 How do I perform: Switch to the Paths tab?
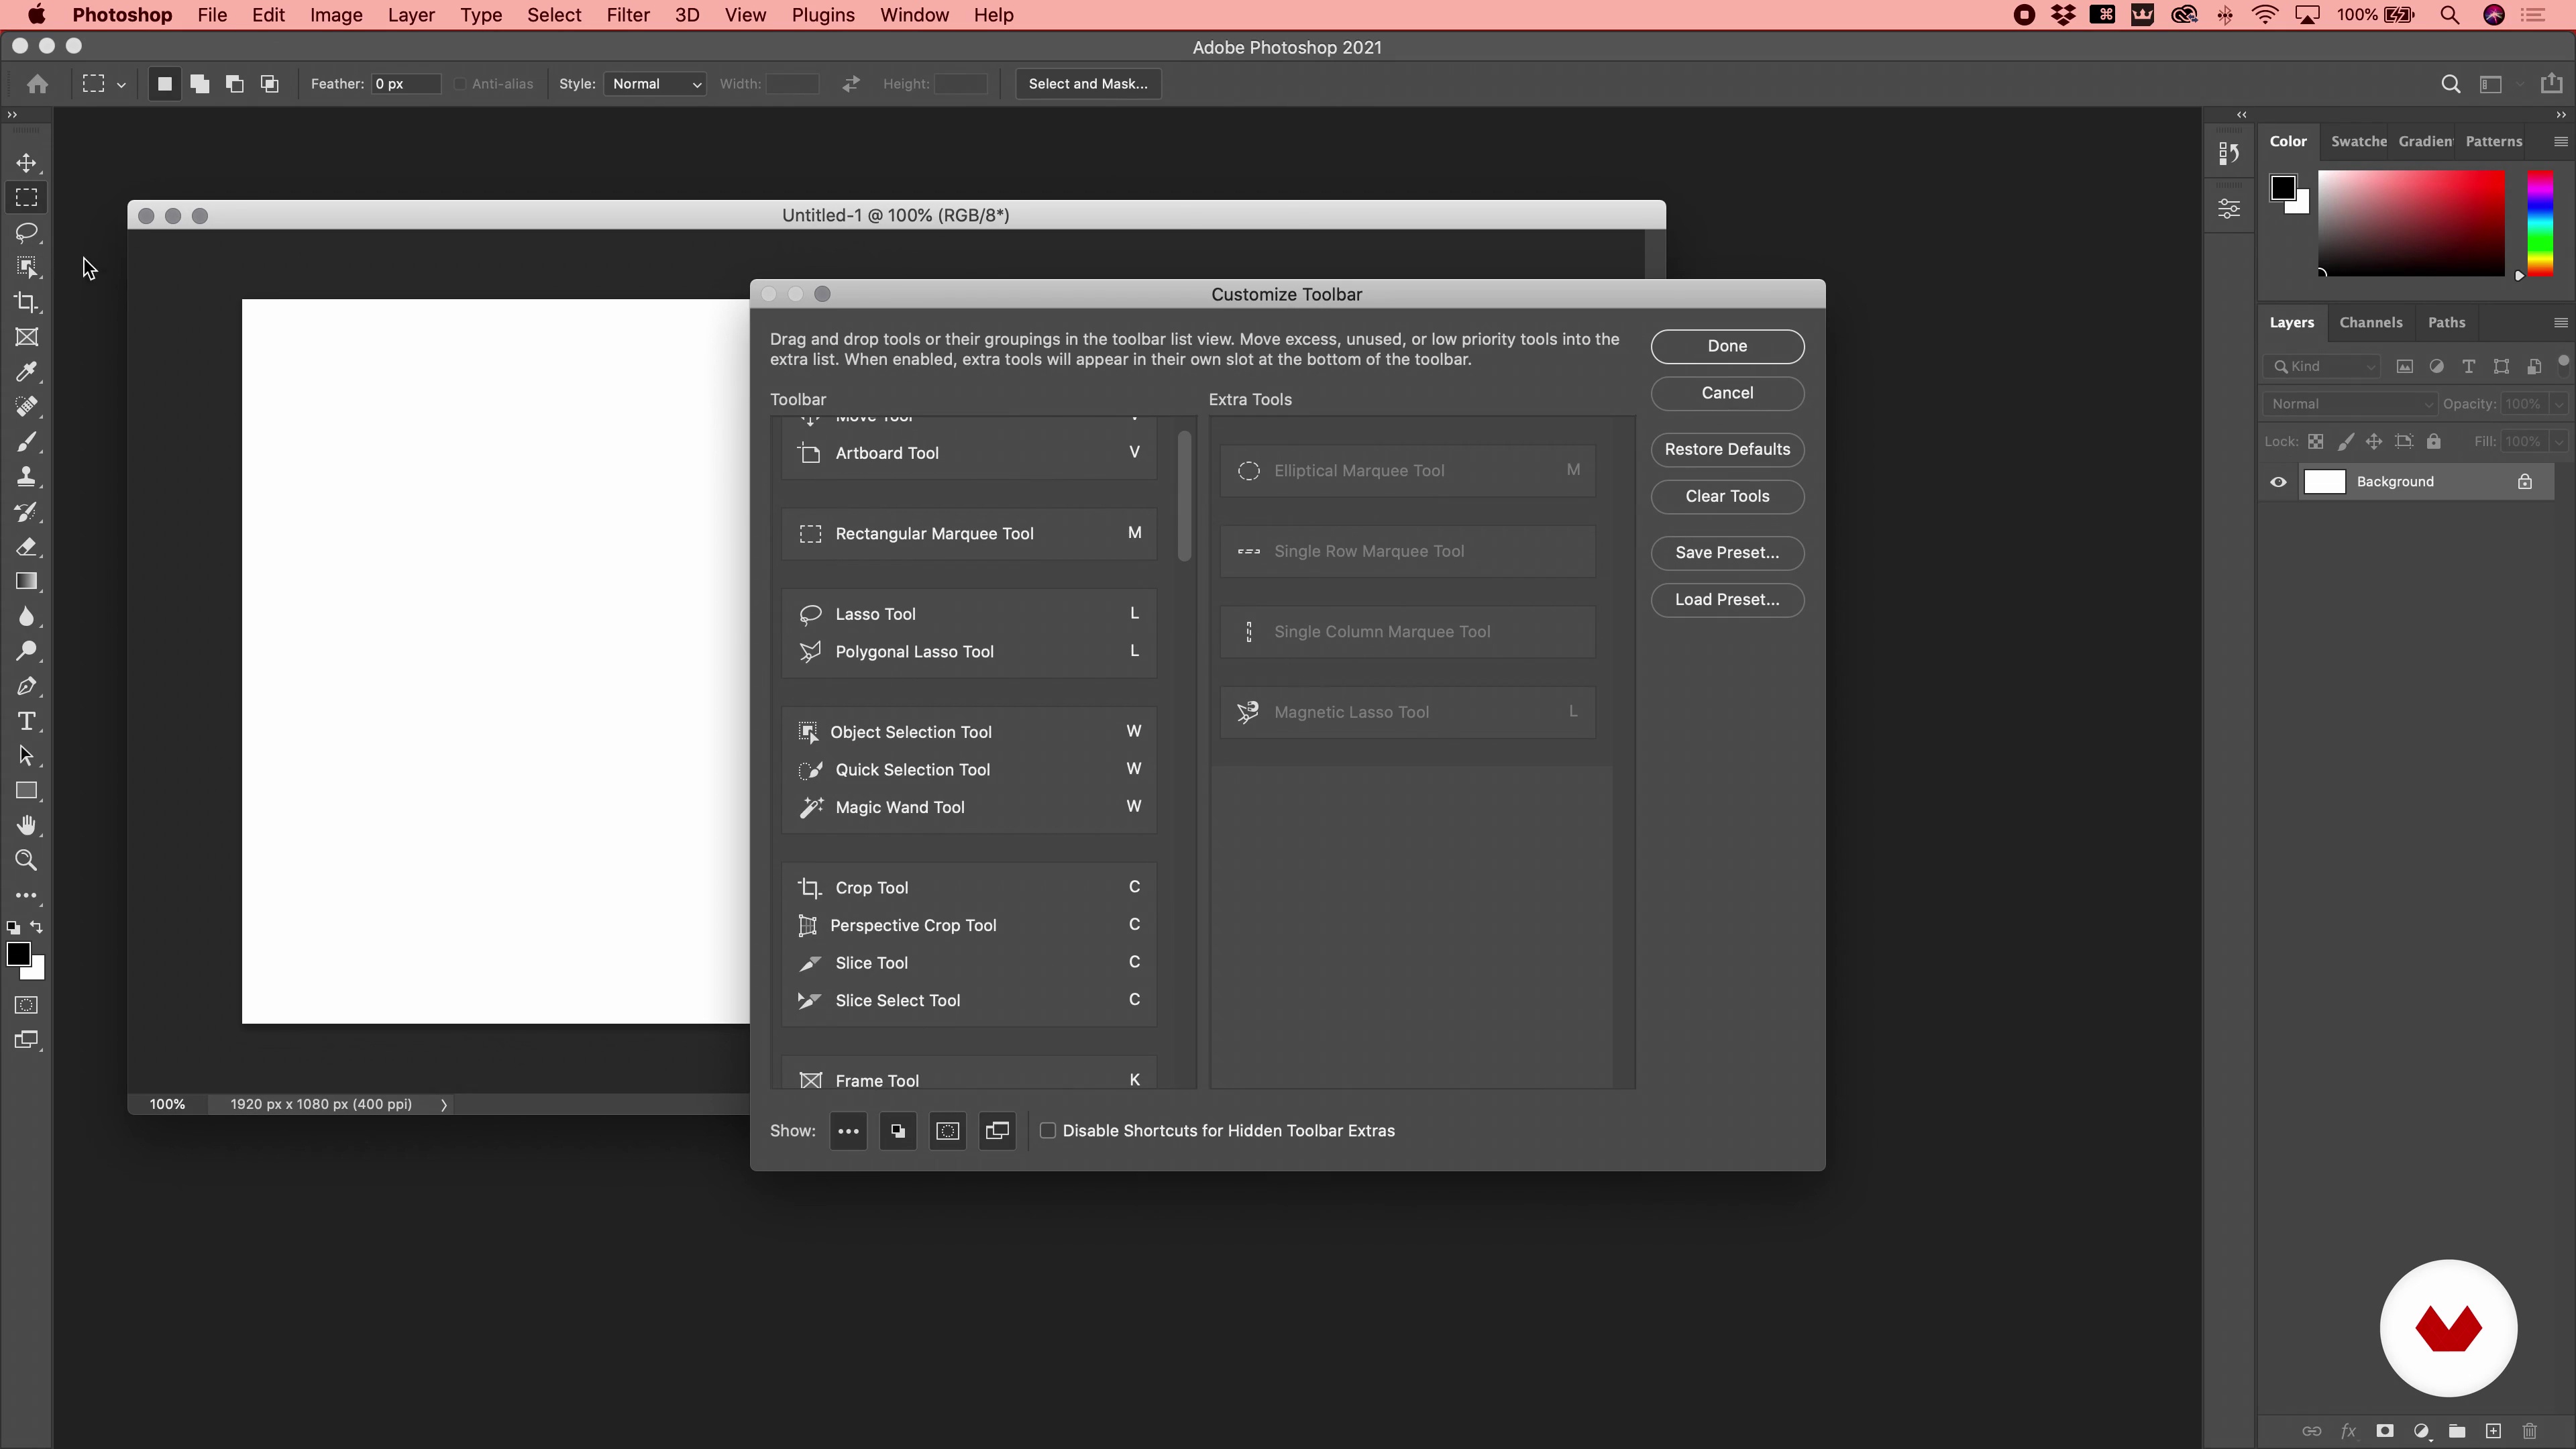(2446, 322)
